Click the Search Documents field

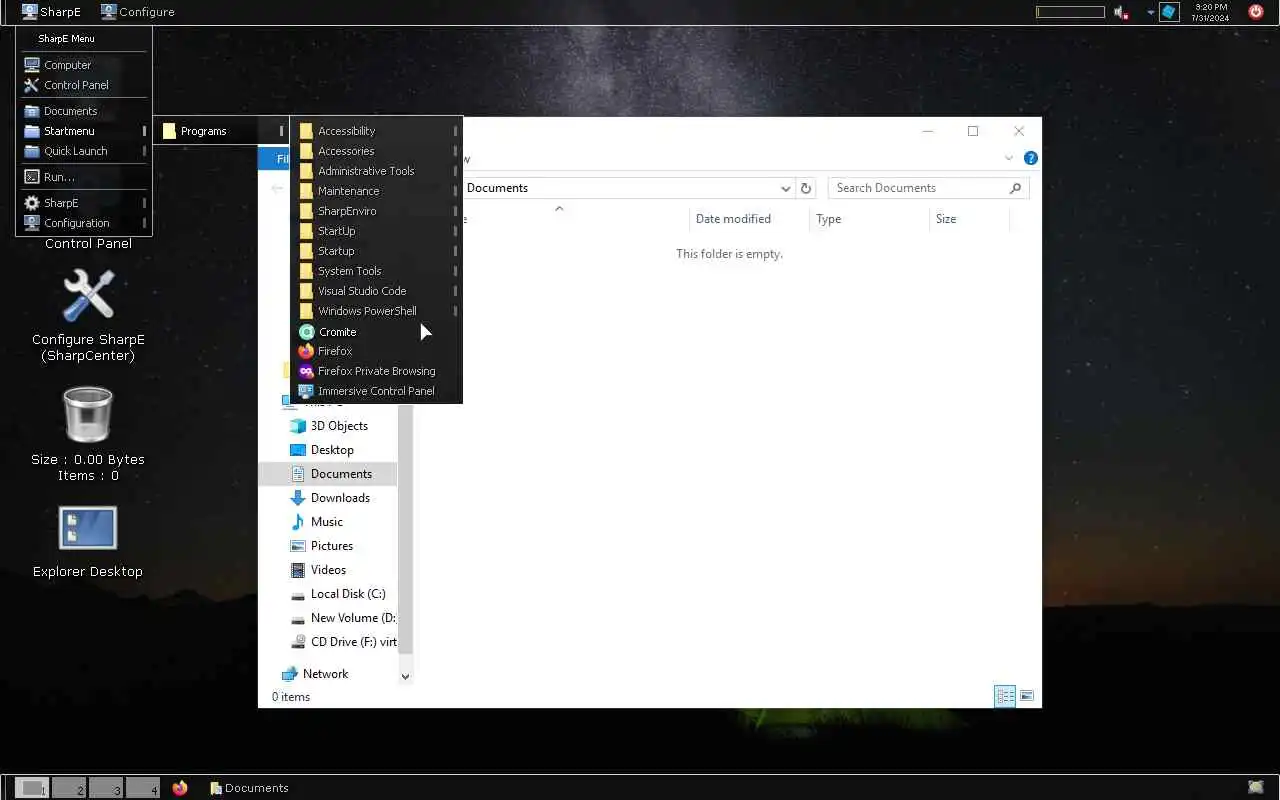coord(928,188)
